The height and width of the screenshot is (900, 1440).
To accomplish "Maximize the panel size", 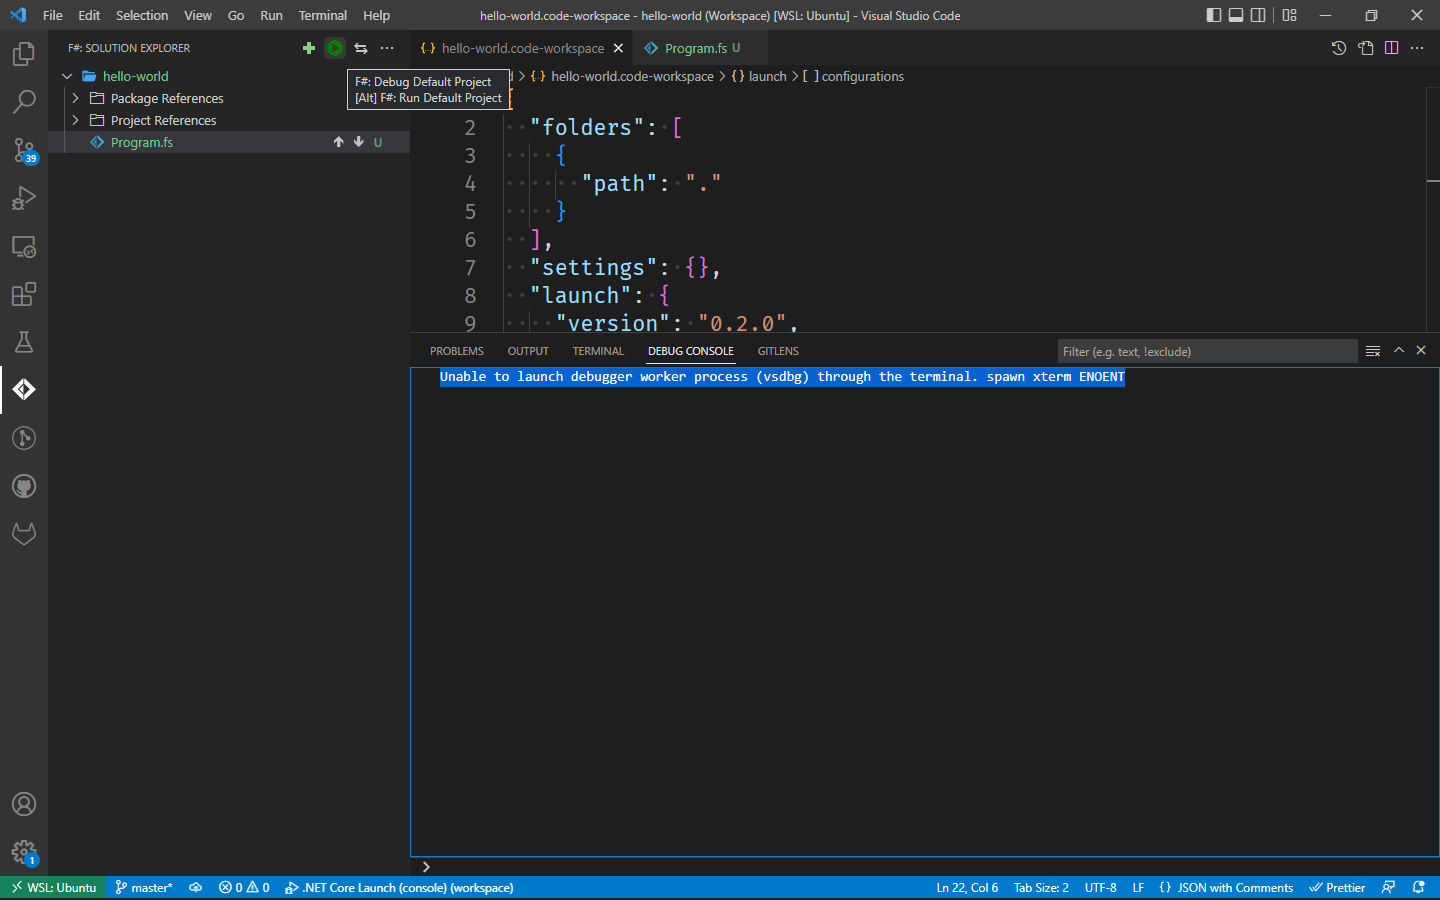I will (x=1399, y=351).
